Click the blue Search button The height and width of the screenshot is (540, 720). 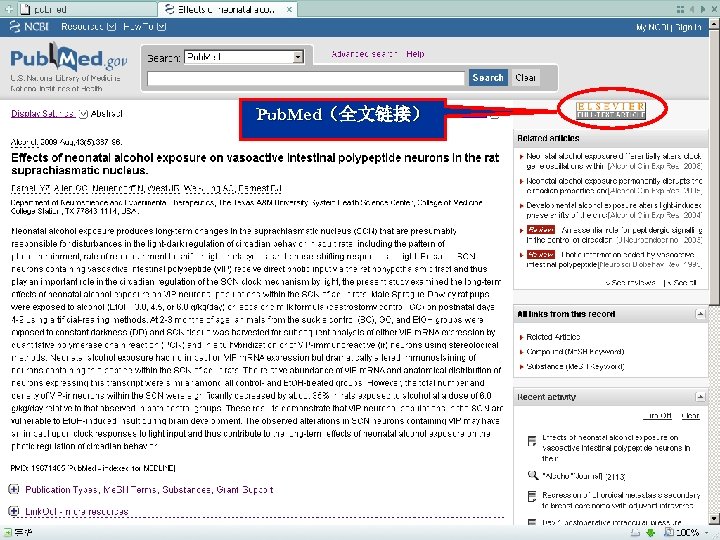pyautogui.click(x=488, y=78)
